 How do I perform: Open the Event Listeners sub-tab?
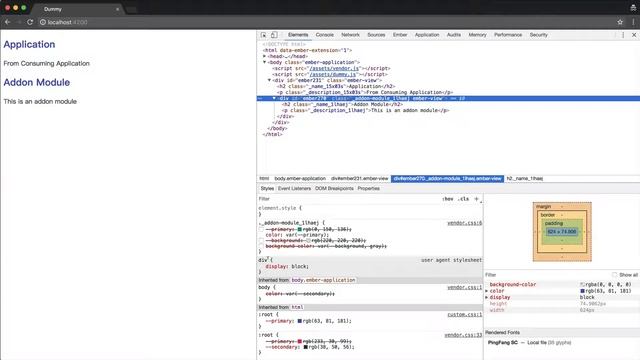294,189
